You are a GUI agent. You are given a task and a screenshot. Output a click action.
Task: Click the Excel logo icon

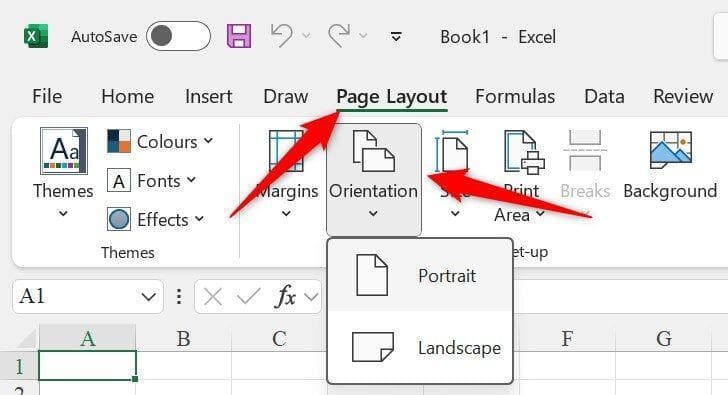coord(36,36)
